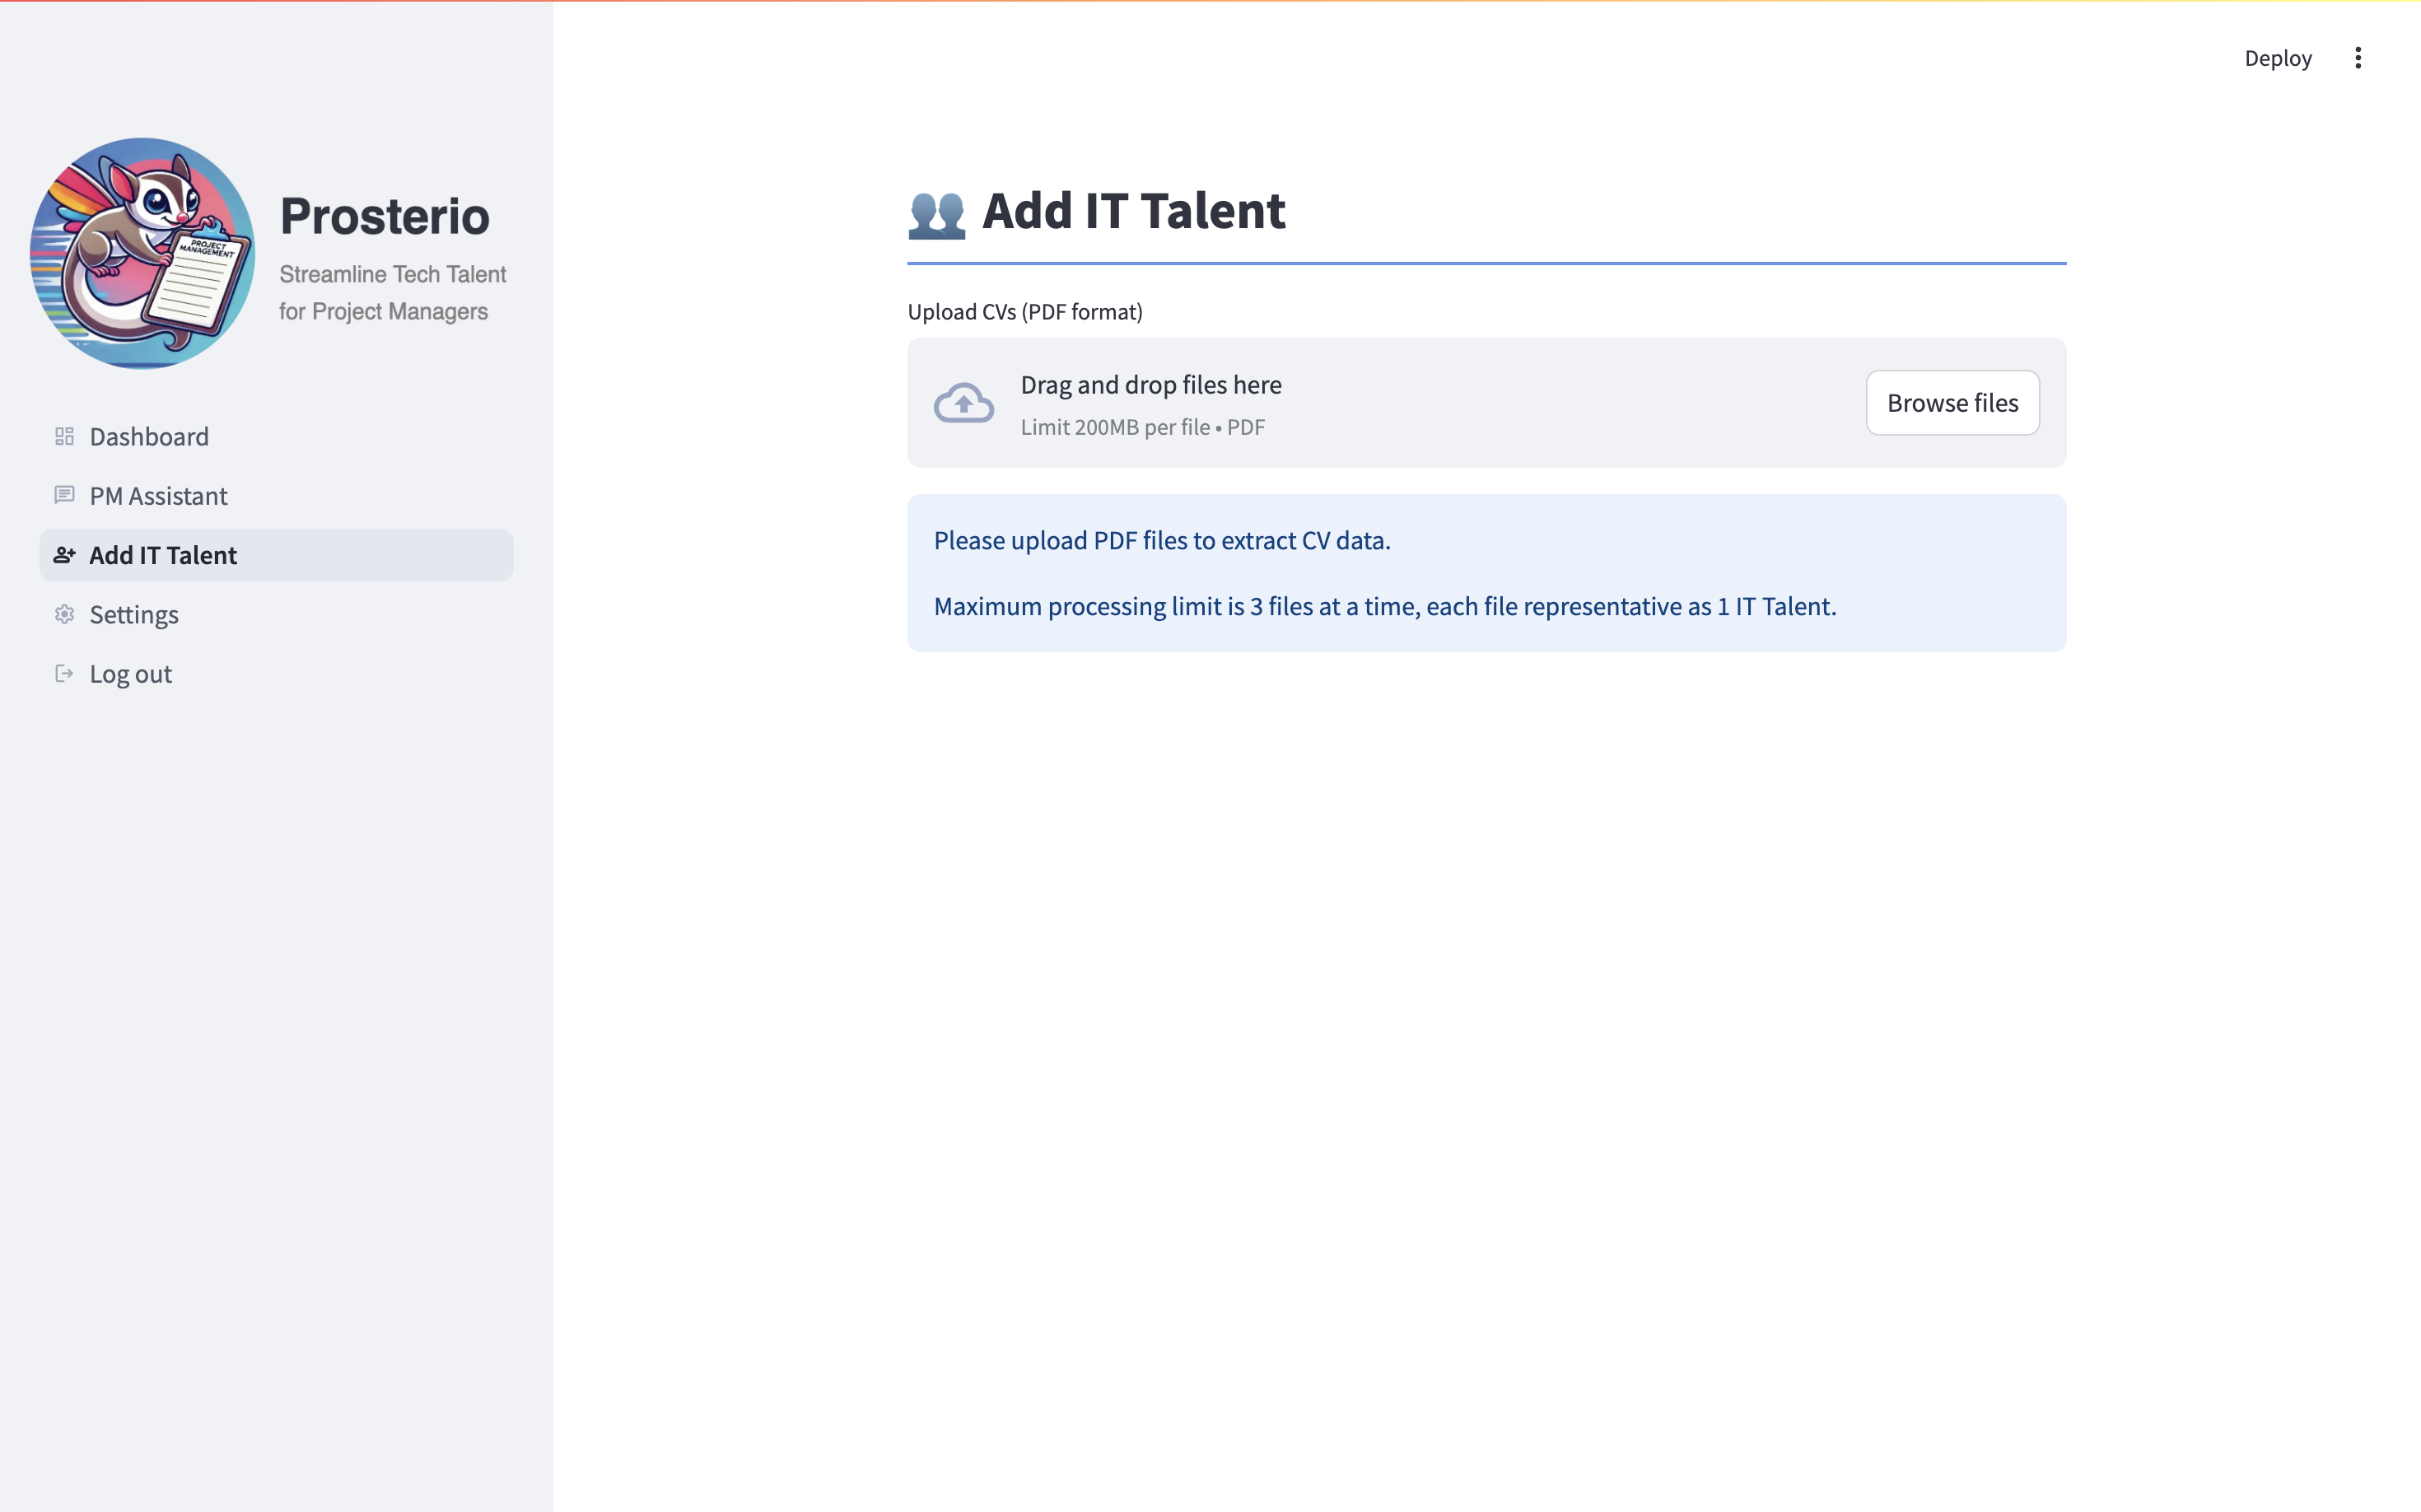Click the PM Assistant chat icon
2421x1512 pixels.
[64, 495]
